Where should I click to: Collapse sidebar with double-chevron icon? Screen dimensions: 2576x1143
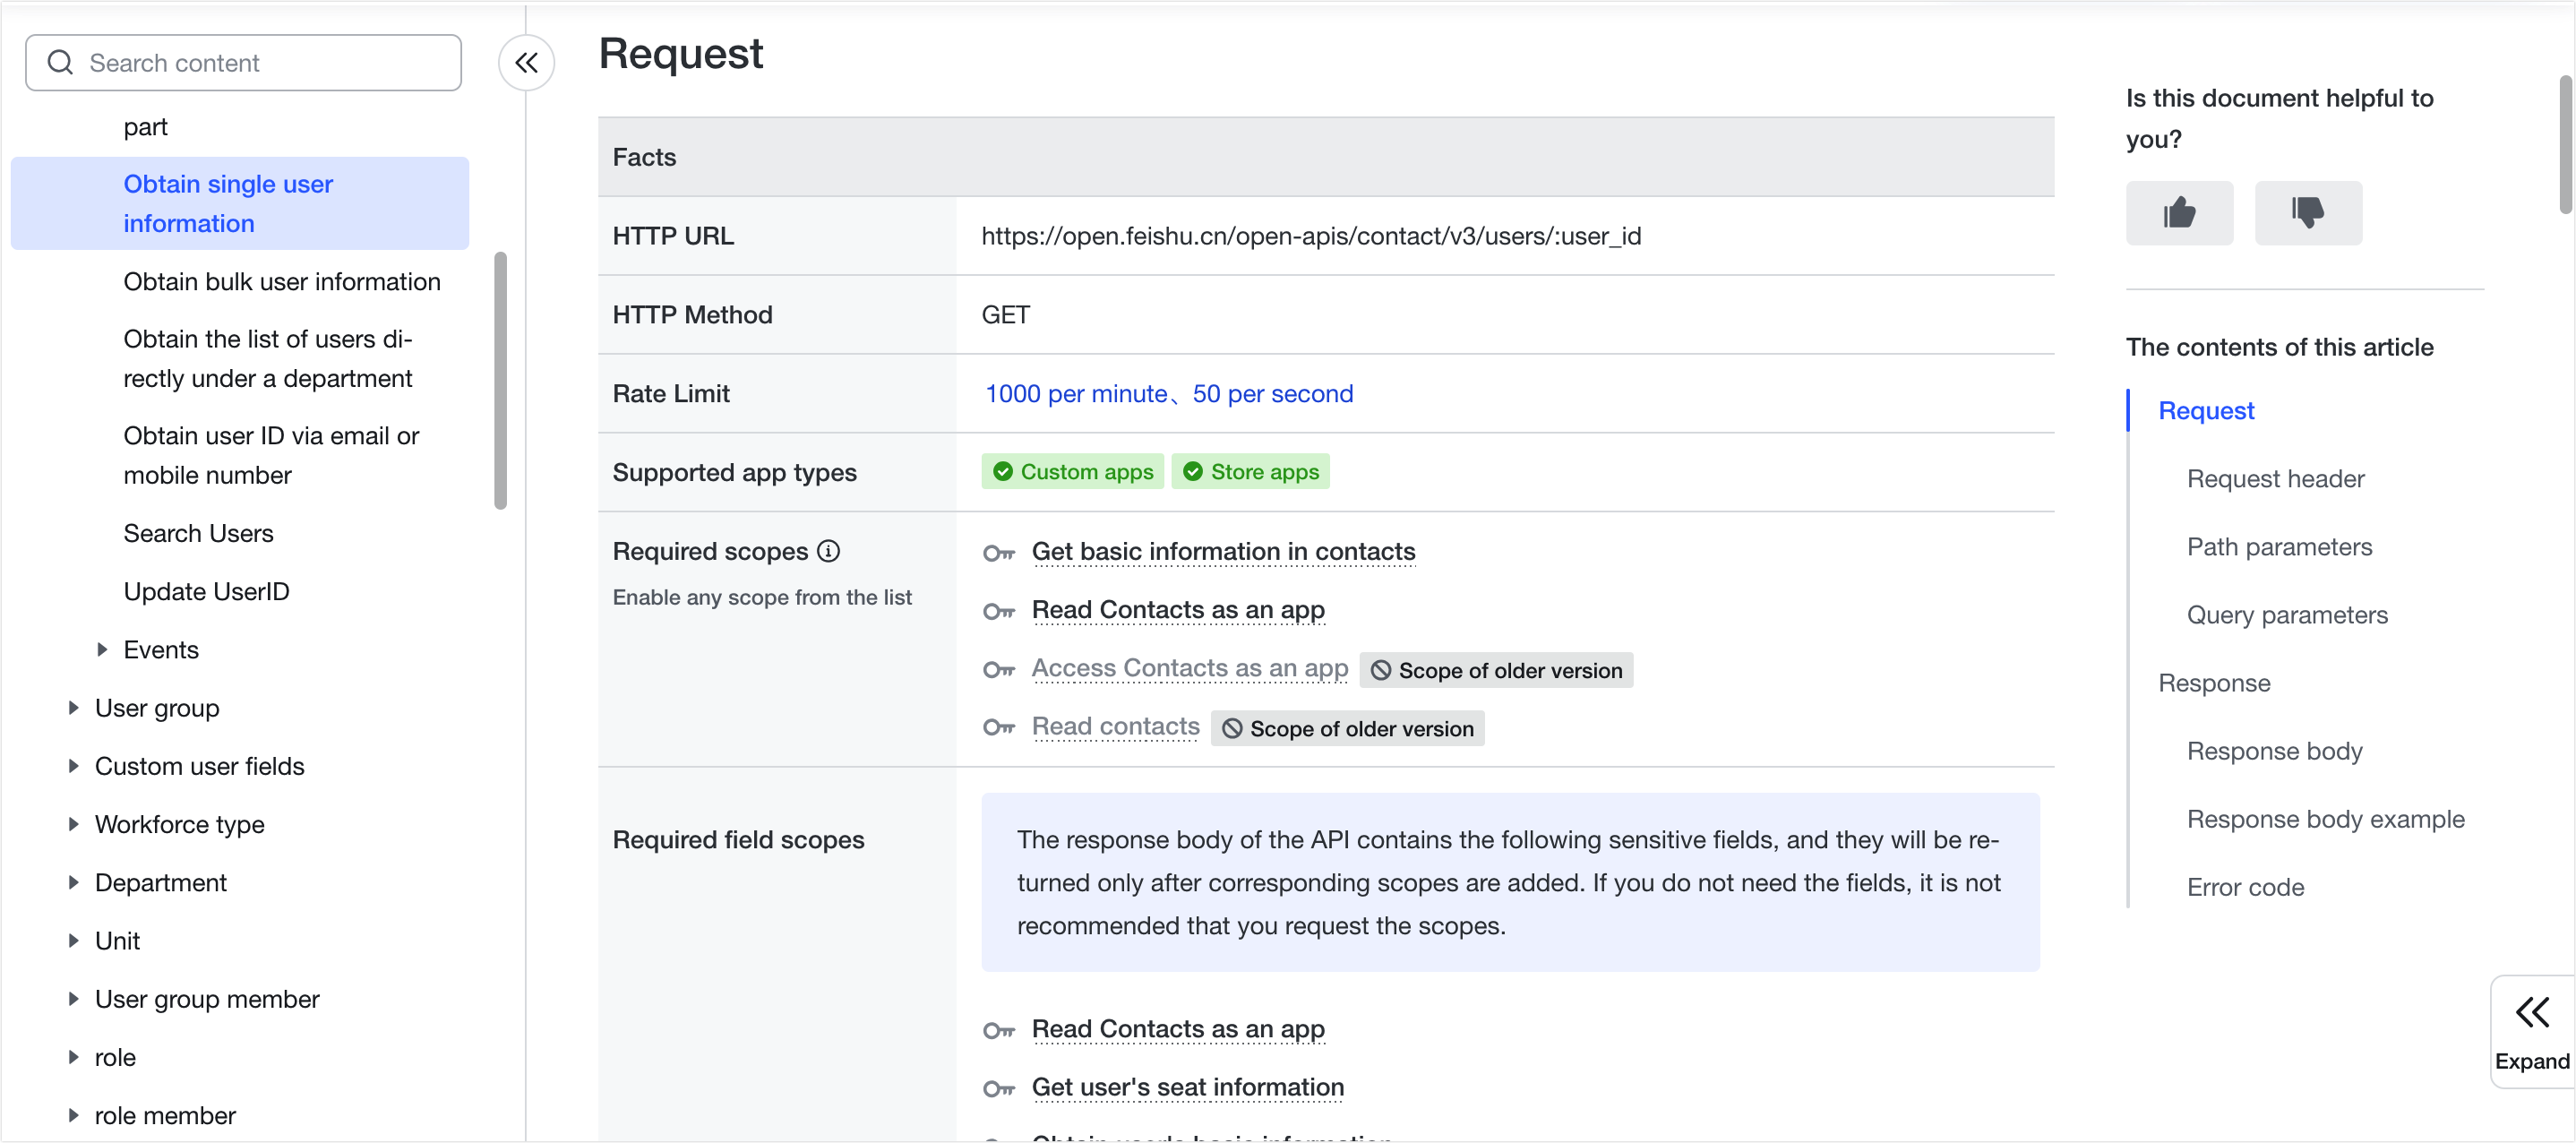526,63
